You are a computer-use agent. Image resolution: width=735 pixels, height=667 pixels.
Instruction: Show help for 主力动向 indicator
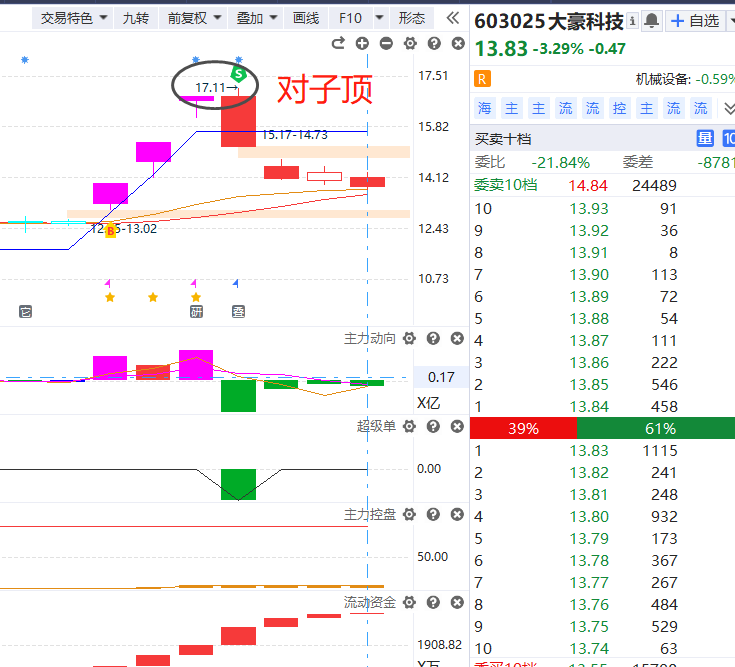pyautogui.click(x=433, y=338)
